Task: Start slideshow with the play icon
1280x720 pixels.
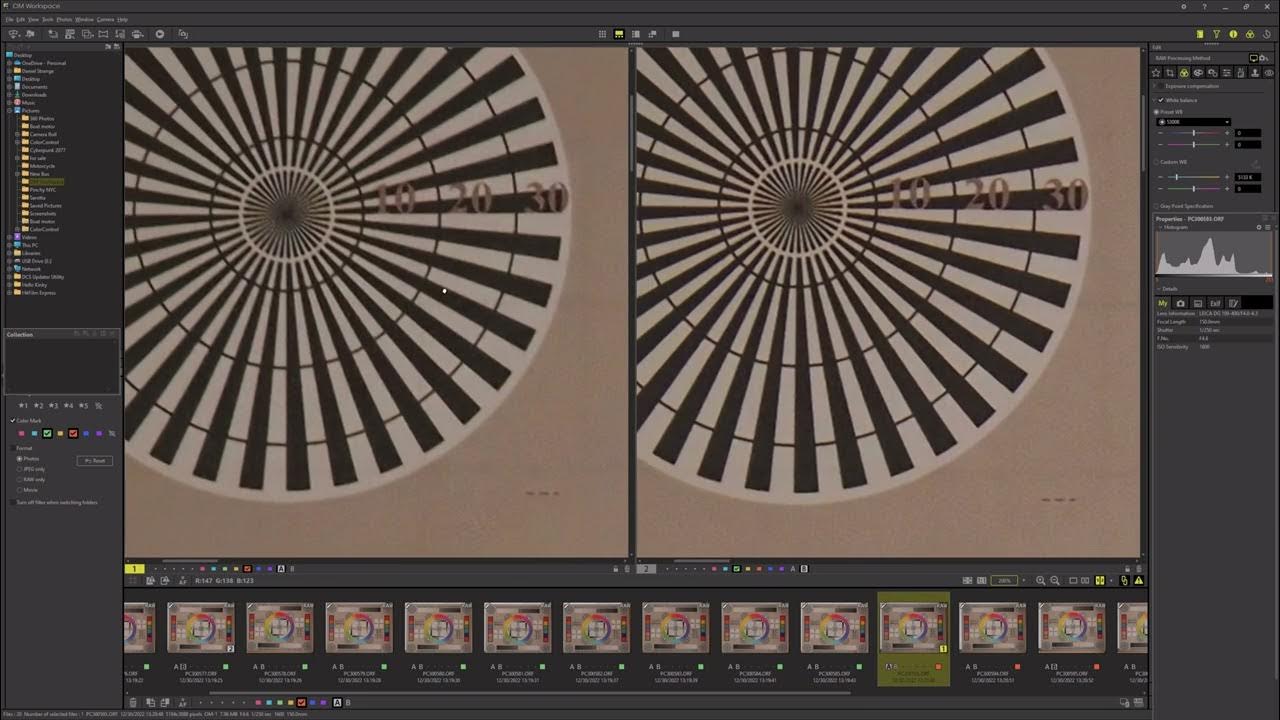Action: coord(160,34)
